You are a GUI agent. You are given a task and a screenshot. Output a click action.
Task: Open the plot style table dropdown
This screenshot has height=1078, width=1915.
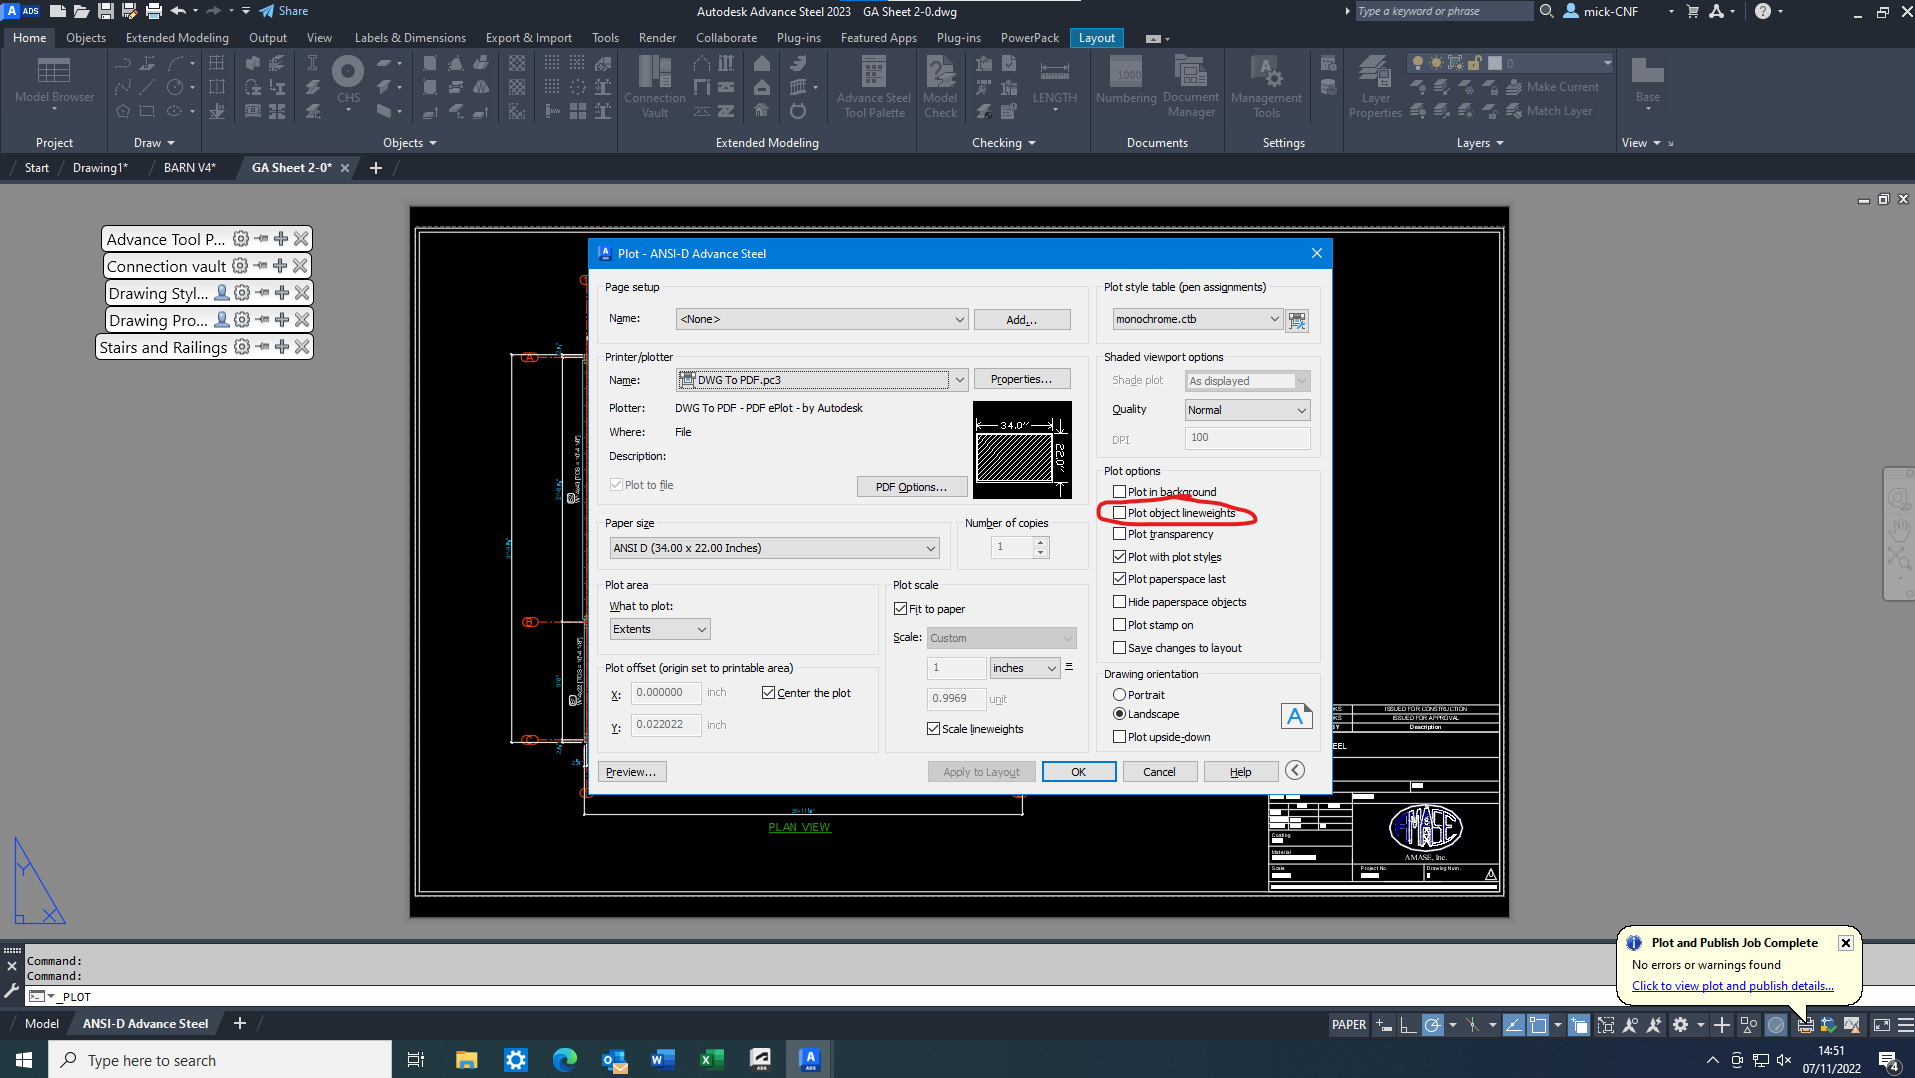[x=1197, y=319]
